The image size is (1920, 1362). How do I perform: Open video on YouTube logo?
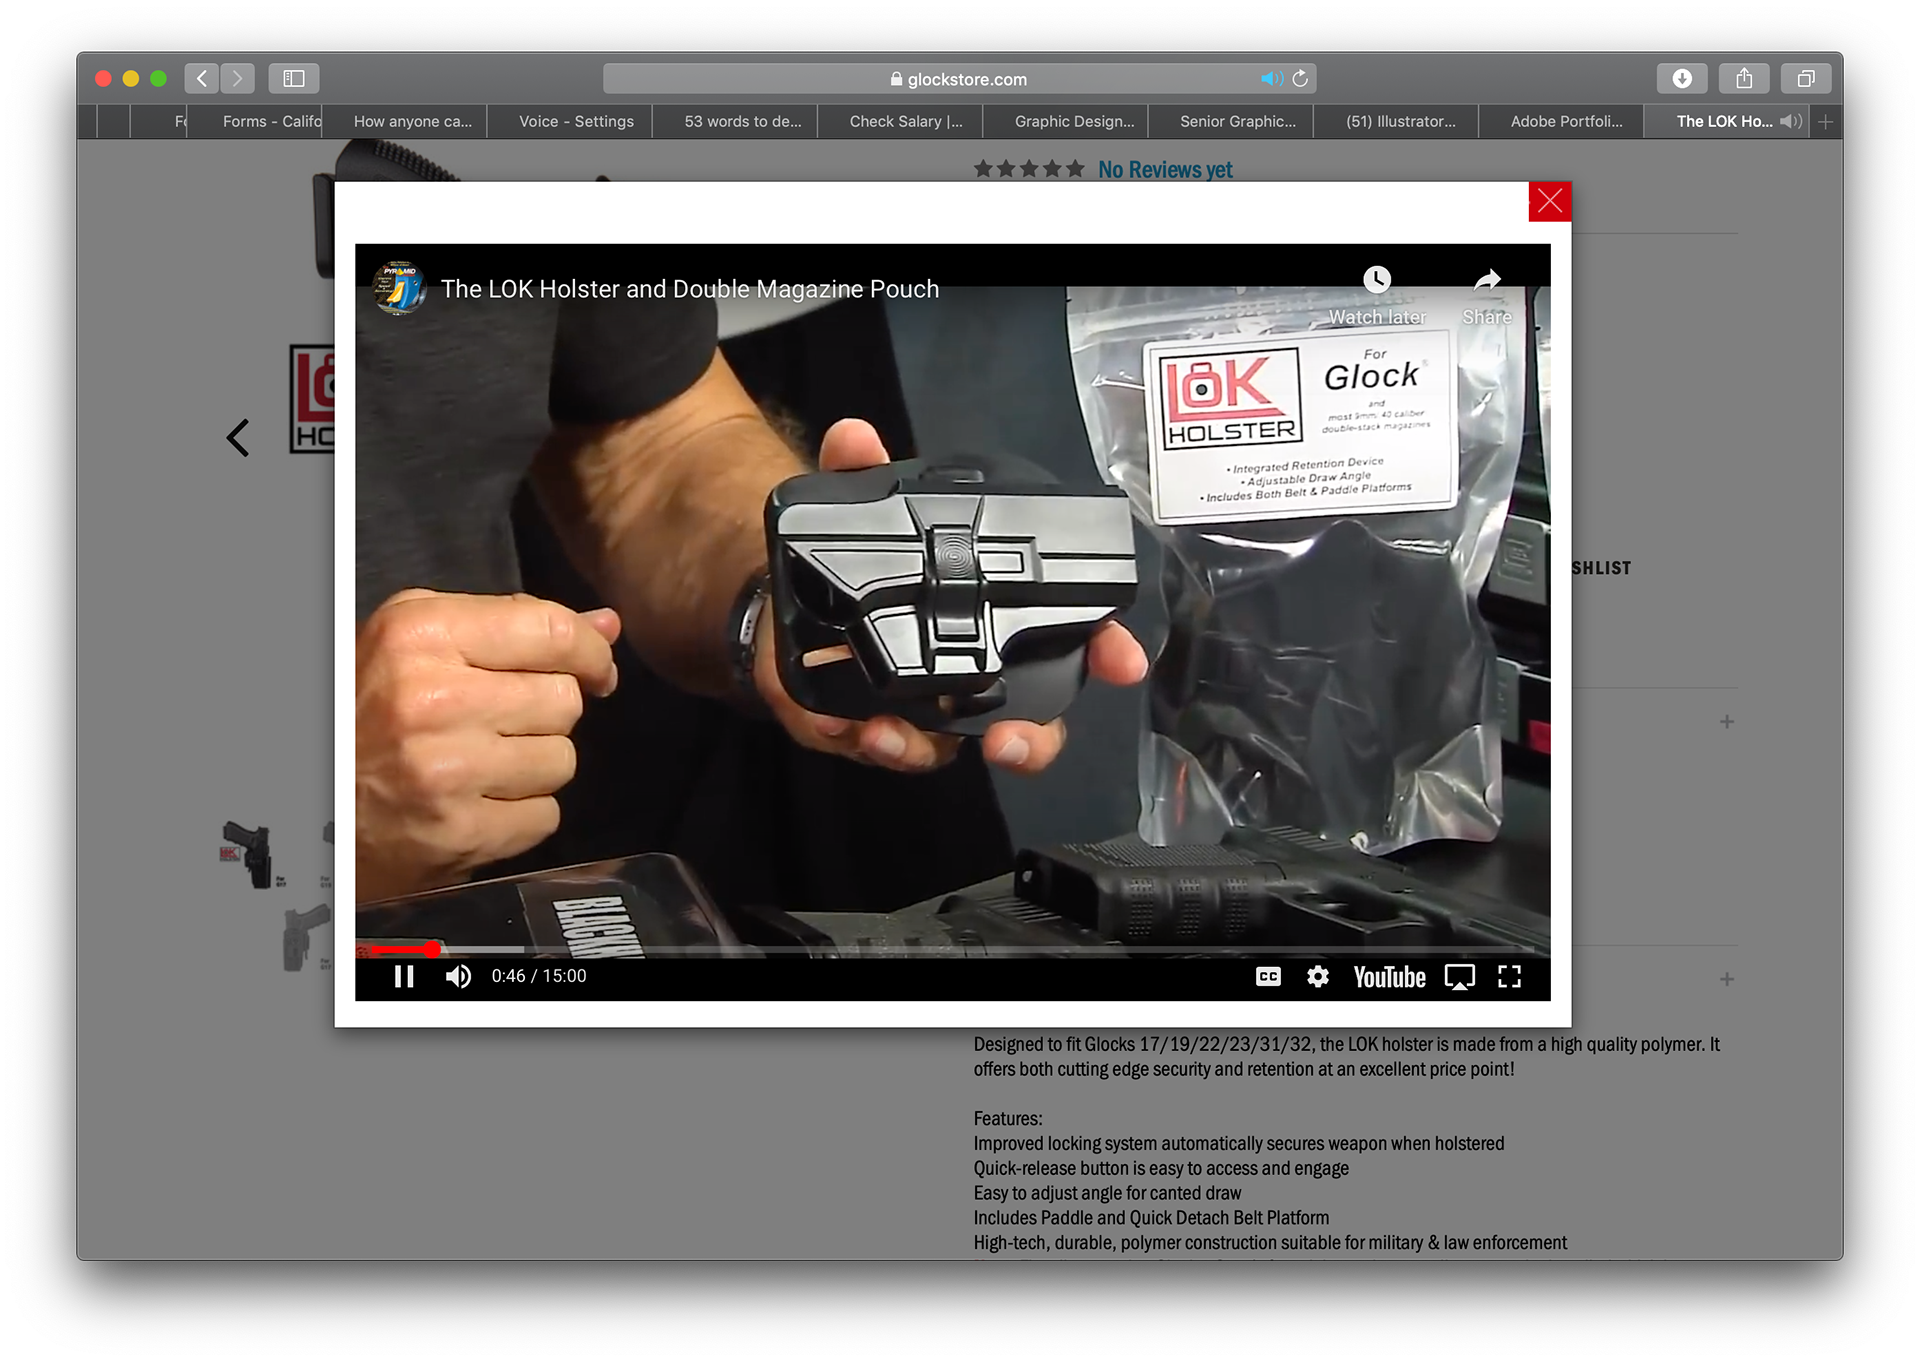click(x=1389, y=977)
